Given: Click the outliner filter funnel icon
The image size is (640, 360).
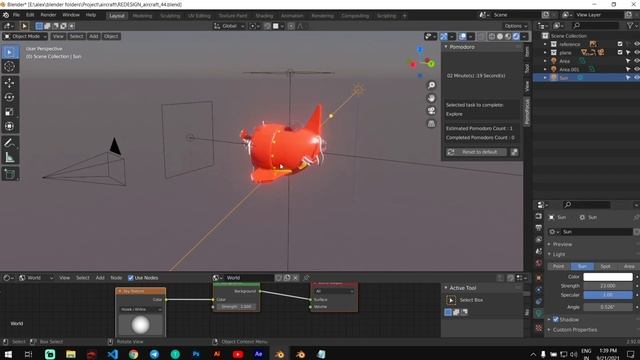Looking at the screenshot, I should coord(630,25).
